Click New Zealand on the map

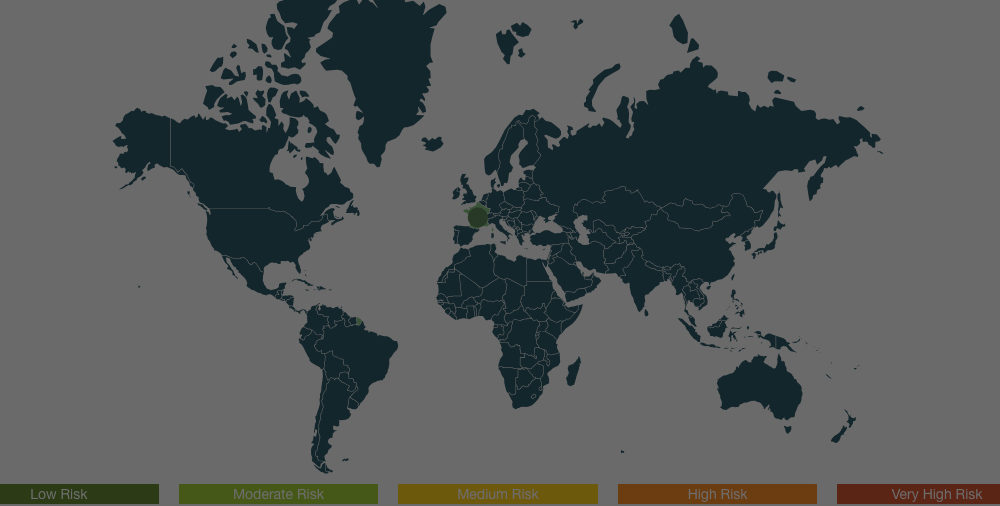(845, 425)
